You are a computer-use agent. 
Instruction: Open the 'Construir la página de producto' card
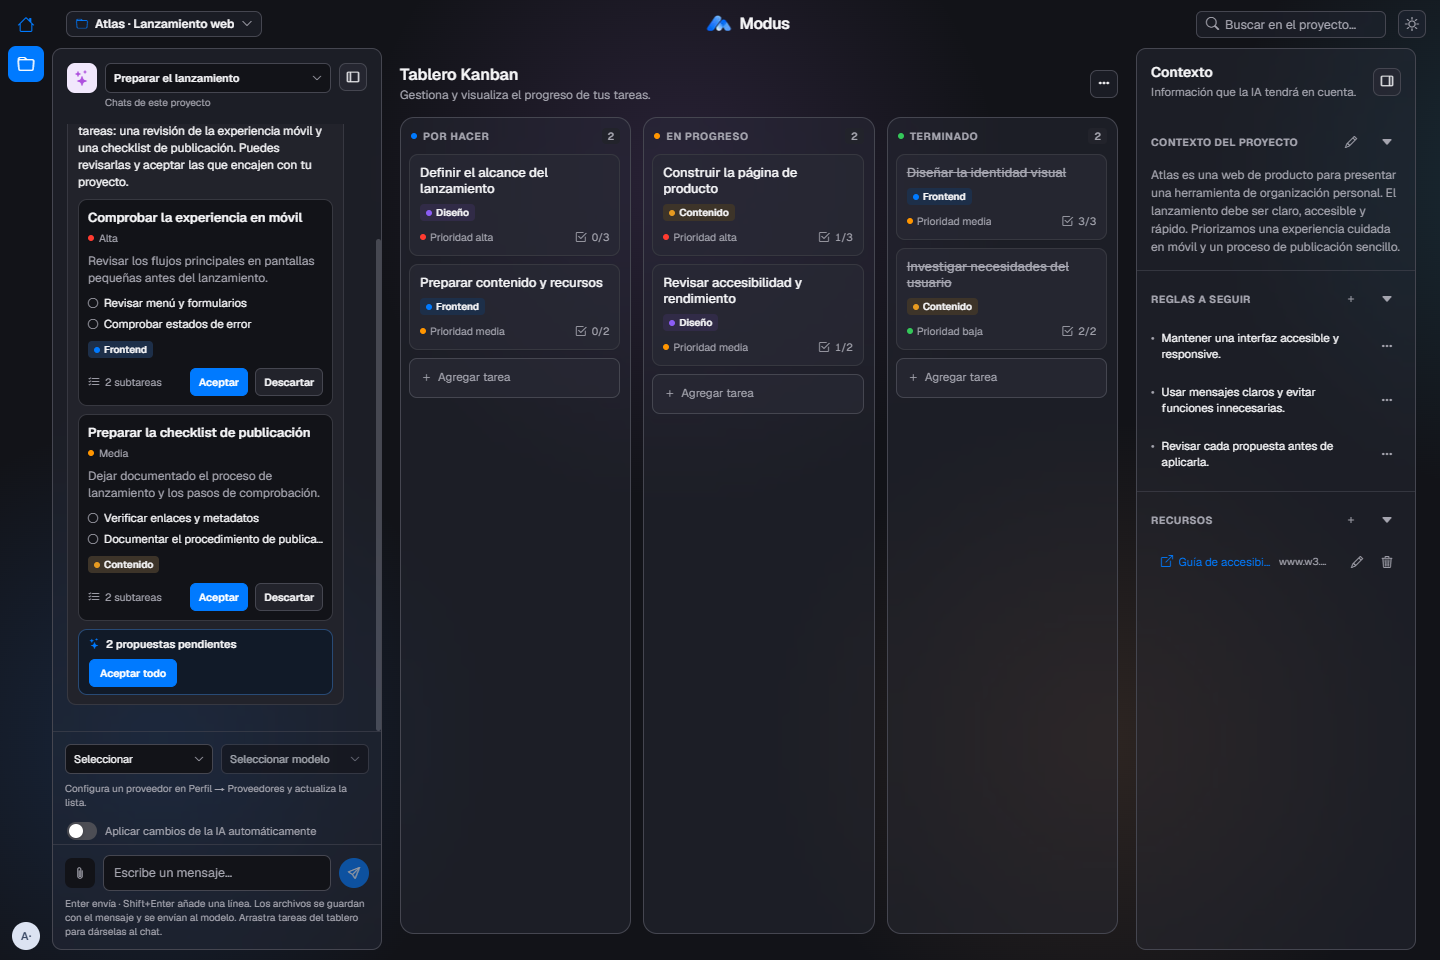pos(758,204)
